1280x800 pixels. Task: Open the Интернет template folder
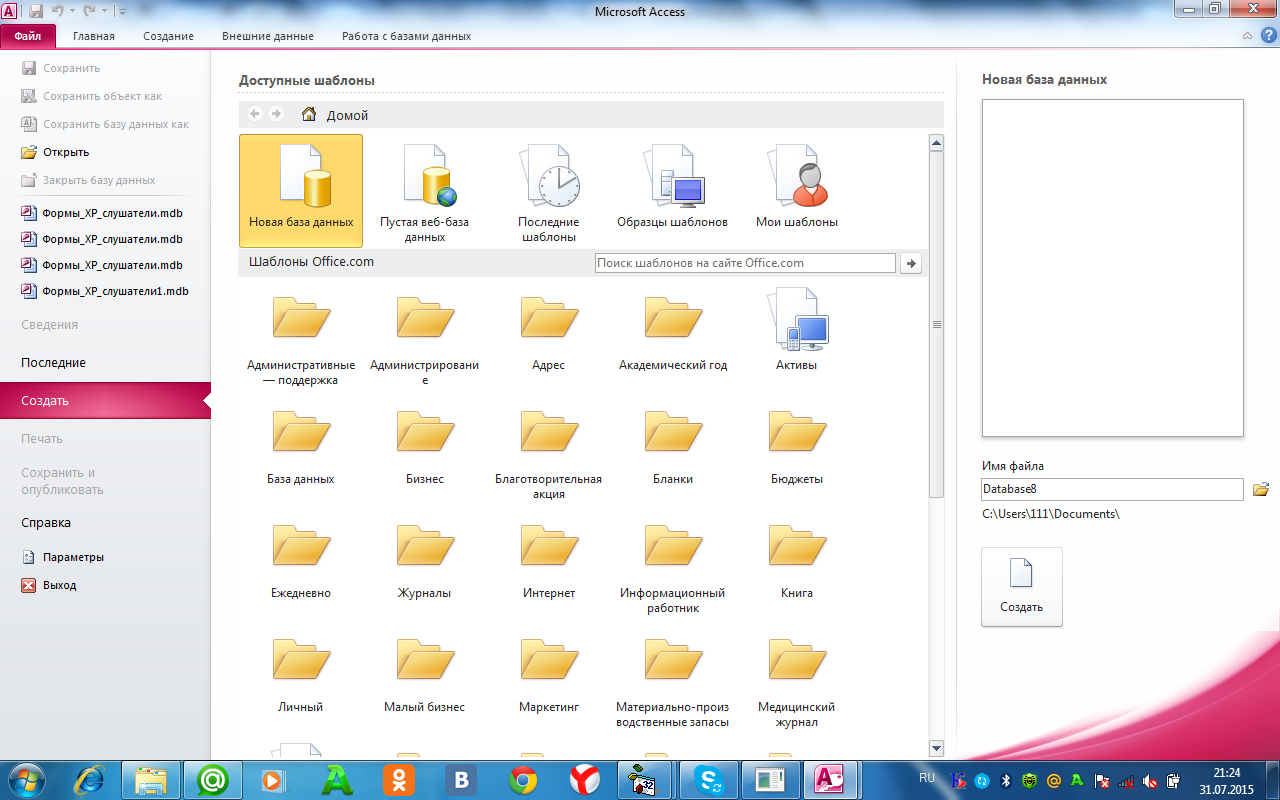pos(549,562)
